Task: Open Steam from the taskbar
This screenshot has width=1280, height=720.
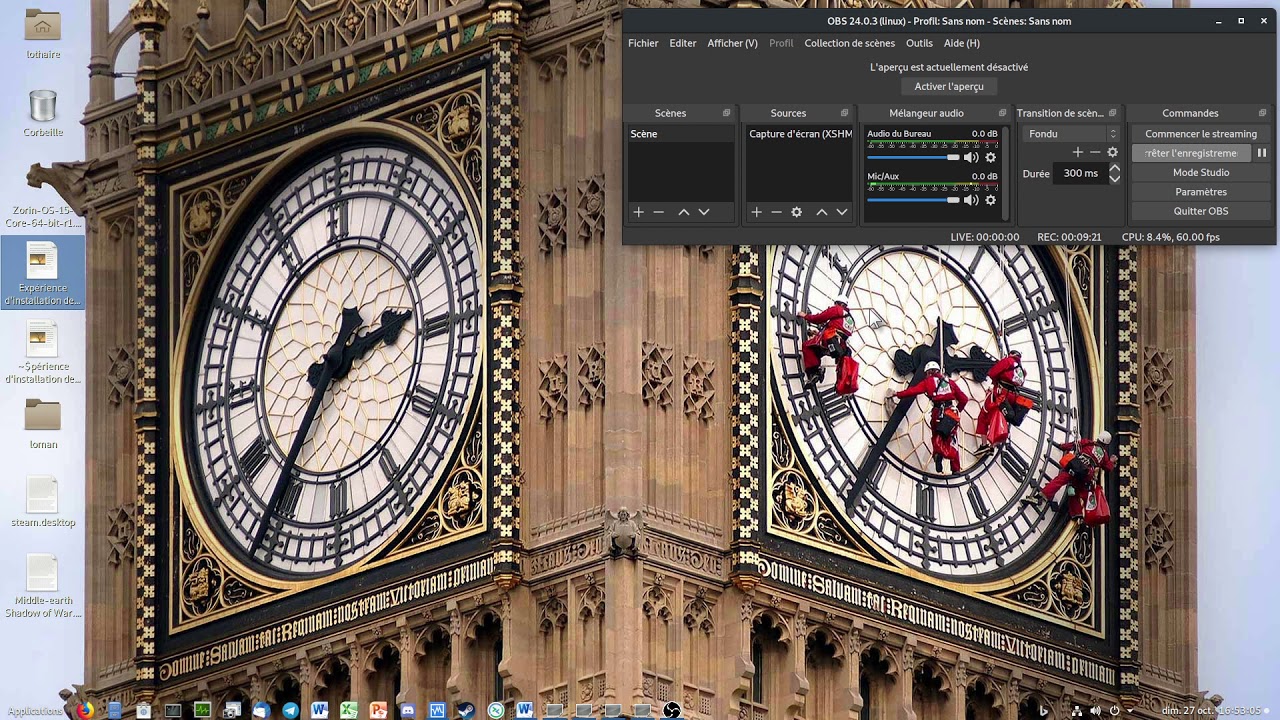Action: coord(466,710)
